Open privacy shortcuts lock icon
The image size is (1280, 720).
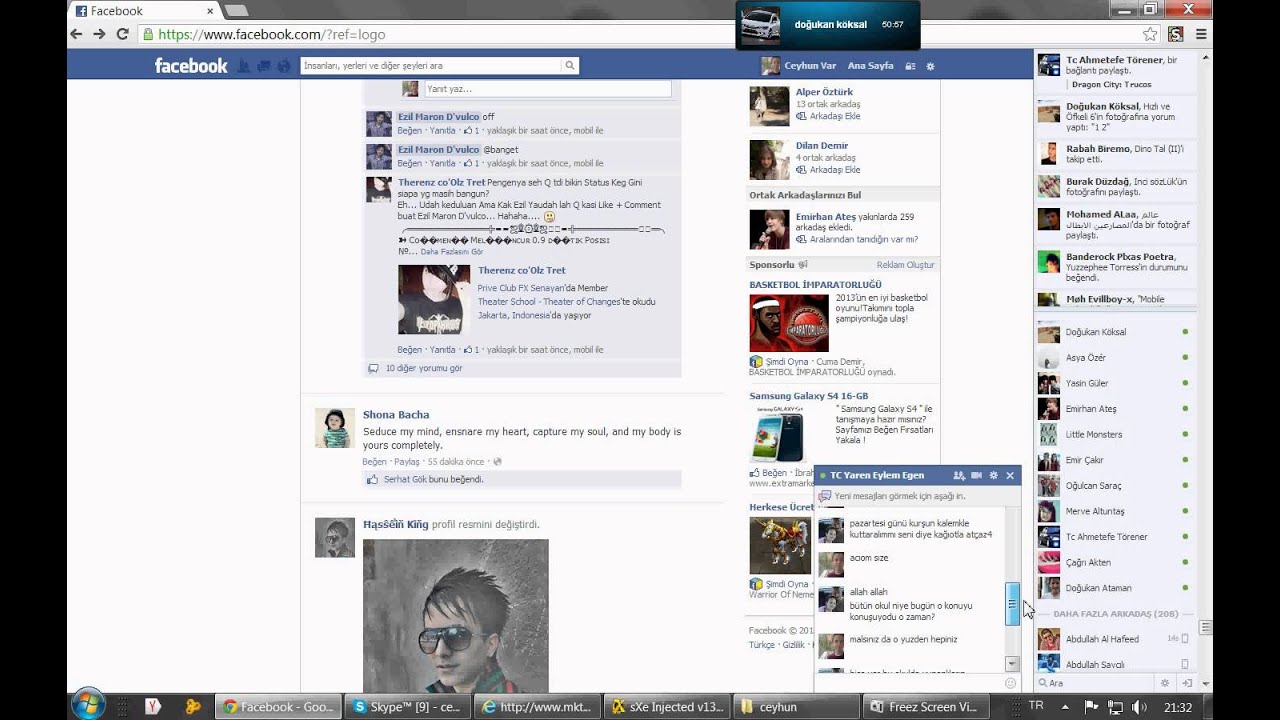[910, 66]
